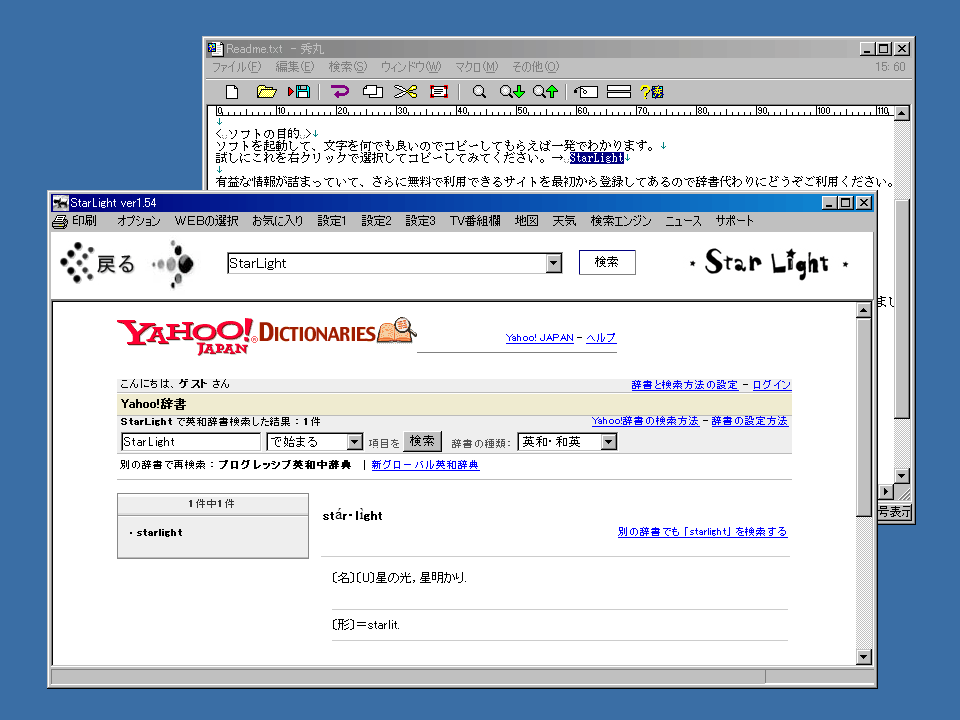960x720 pixels.
Task: Click the New file icon in the 秀丸 toolbar
Action: [x=231, y=92]
